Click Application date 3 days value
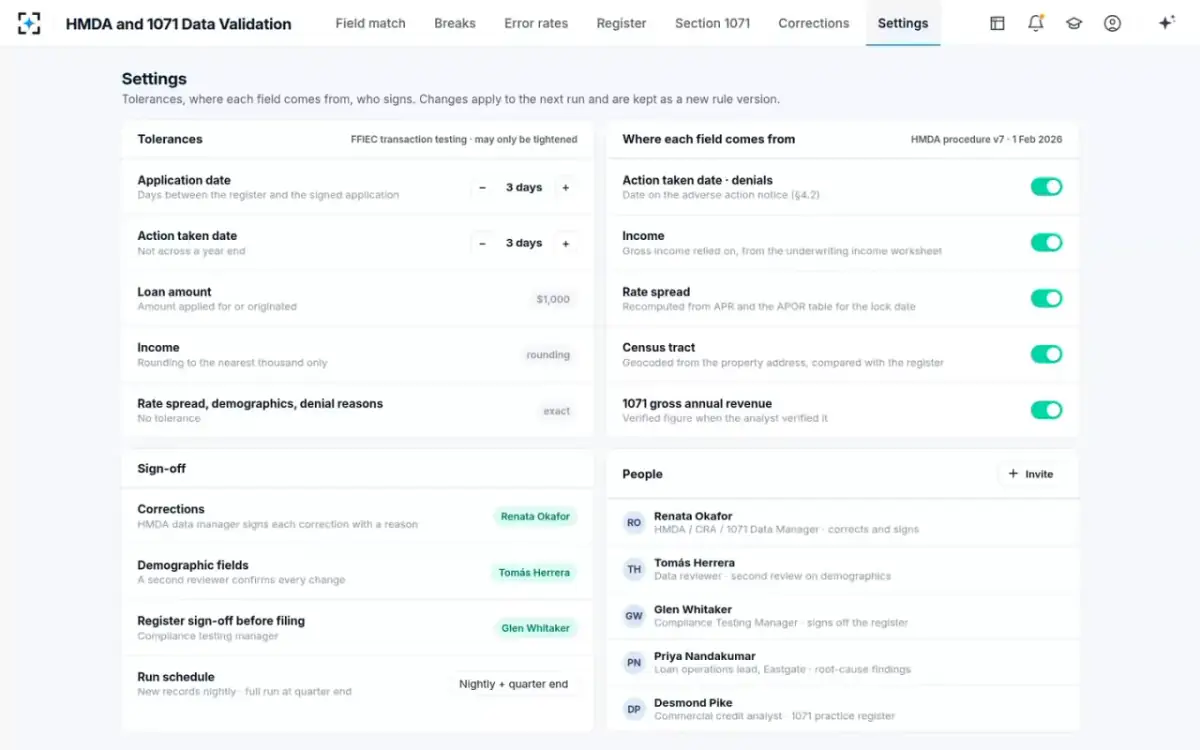1200x750 pixels. [x=524, y=188]
